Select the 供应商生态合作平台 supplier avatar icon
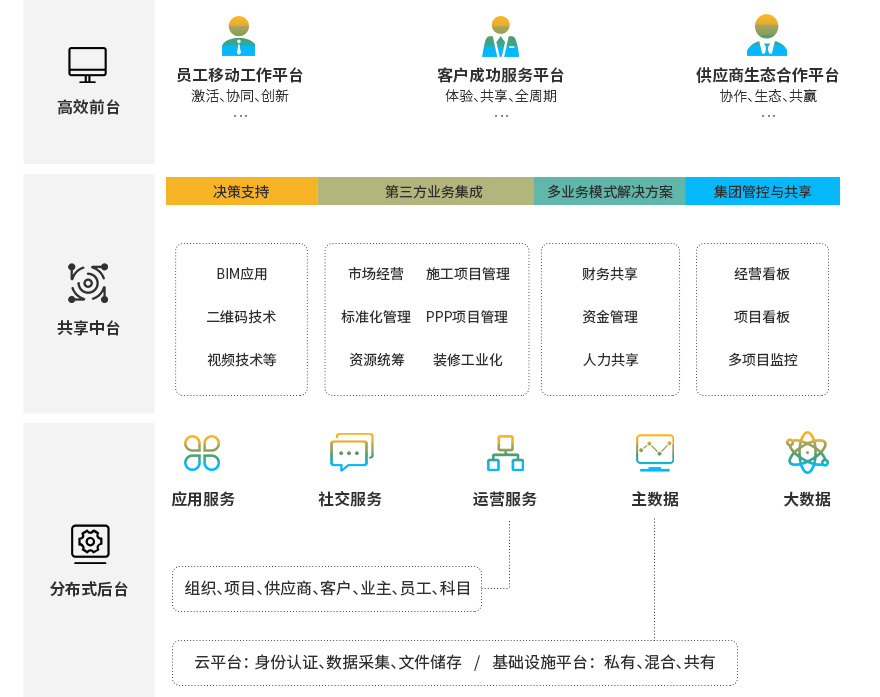Viewport: 880px width, 697px height. [767, 36]
